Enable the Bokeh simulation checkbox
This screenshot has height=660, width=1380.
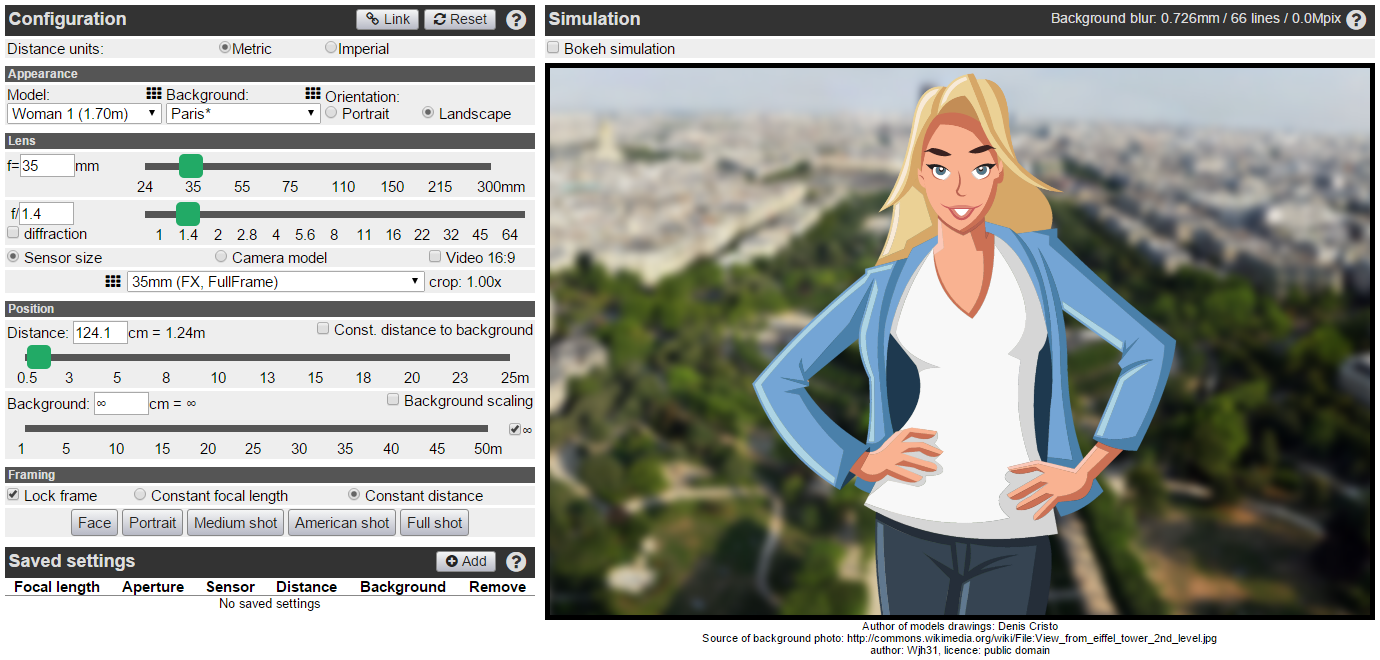pos(553,48)
